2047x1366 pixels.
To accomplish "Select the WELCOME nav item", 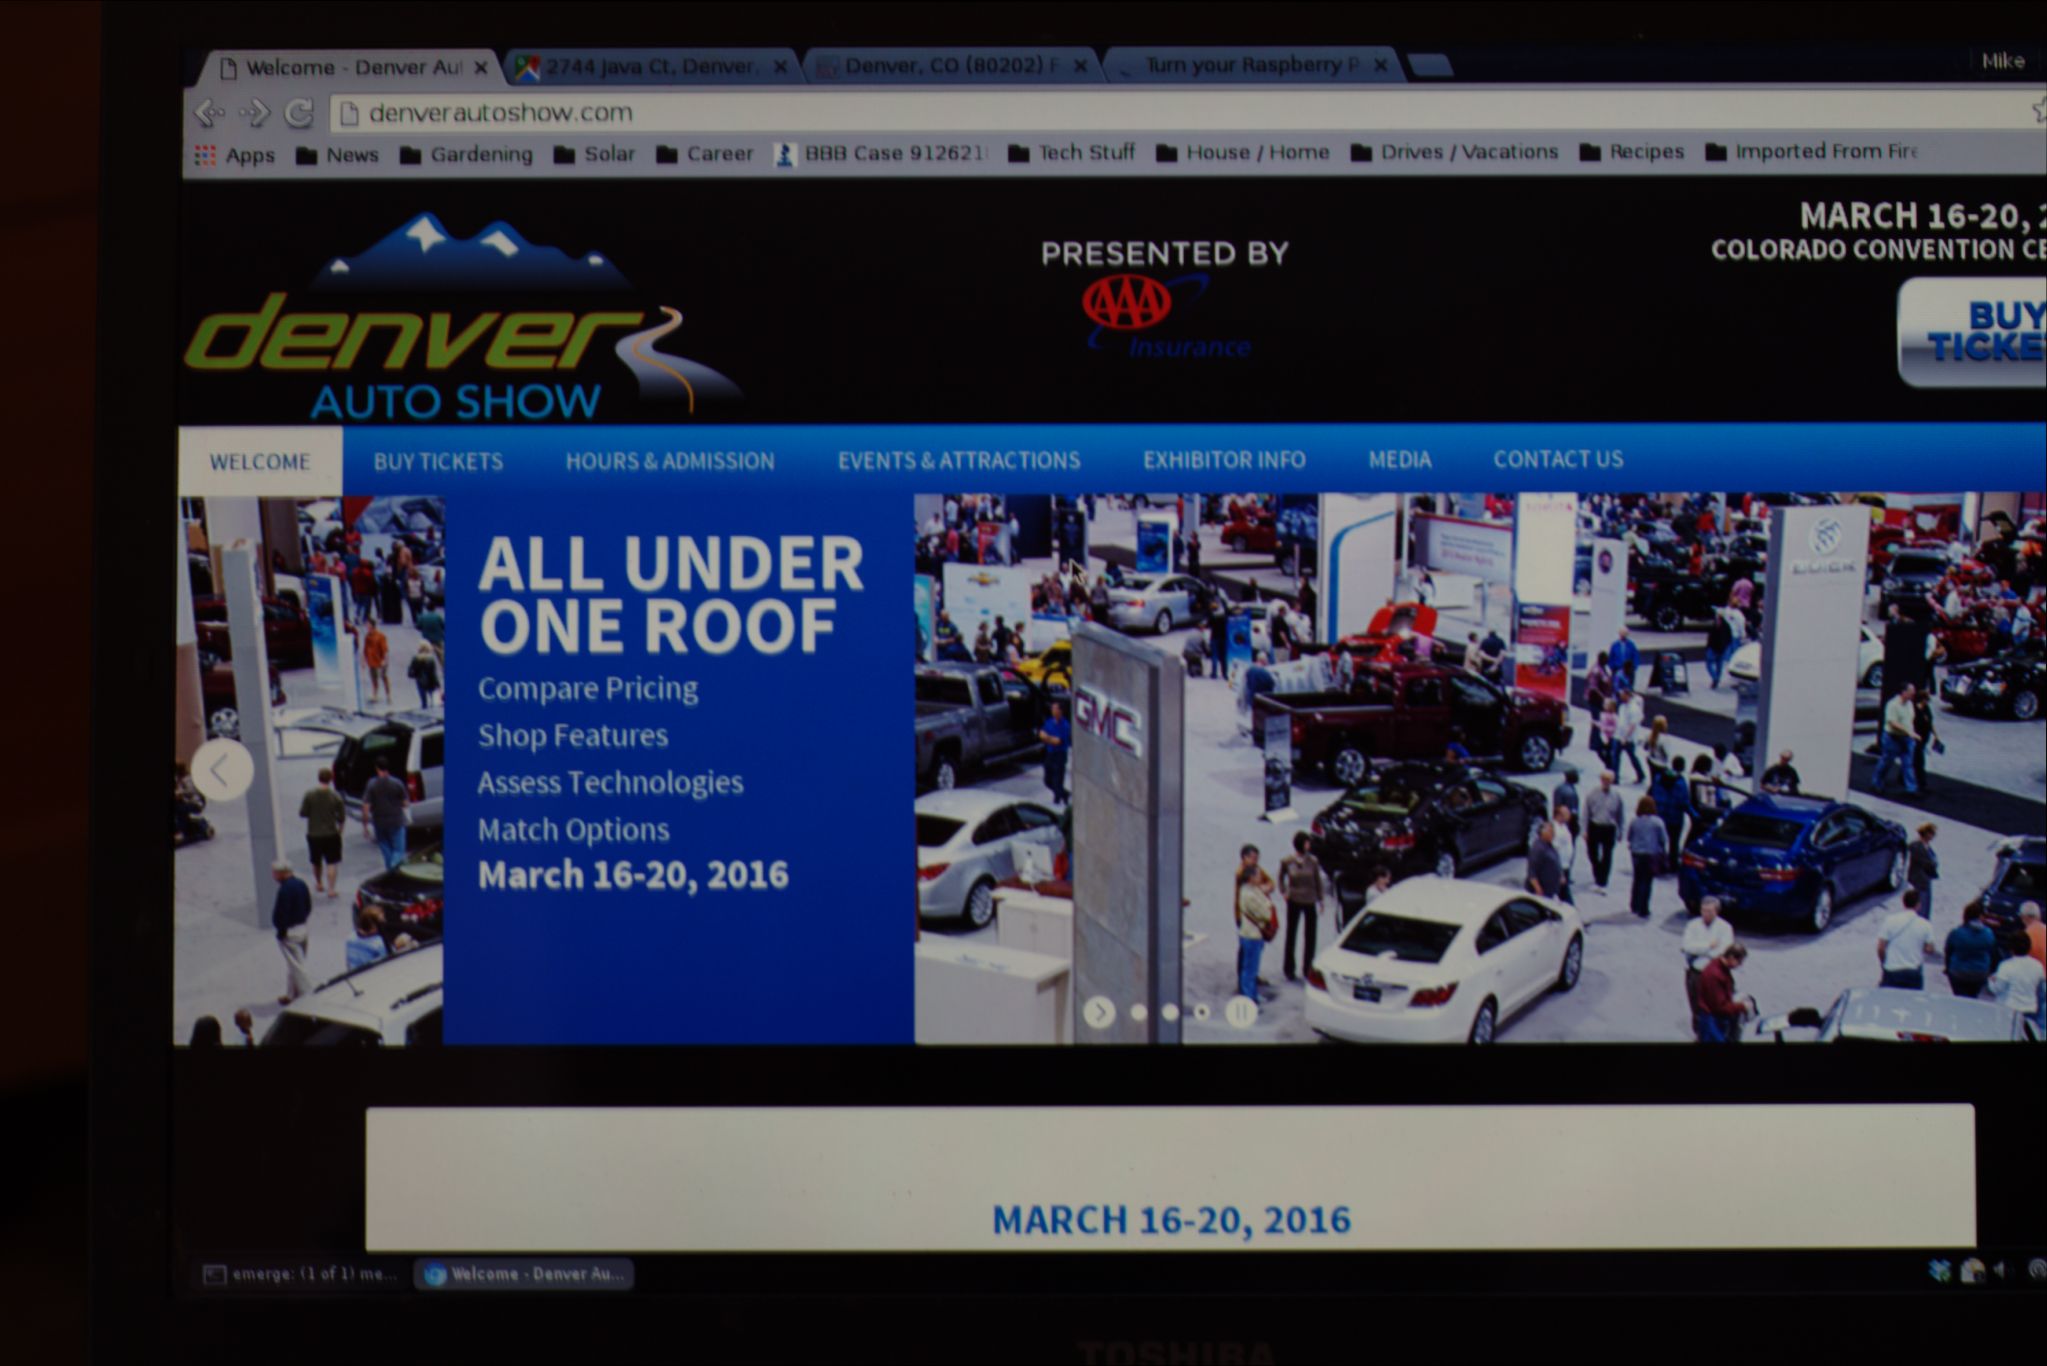I will click(260, 462).
